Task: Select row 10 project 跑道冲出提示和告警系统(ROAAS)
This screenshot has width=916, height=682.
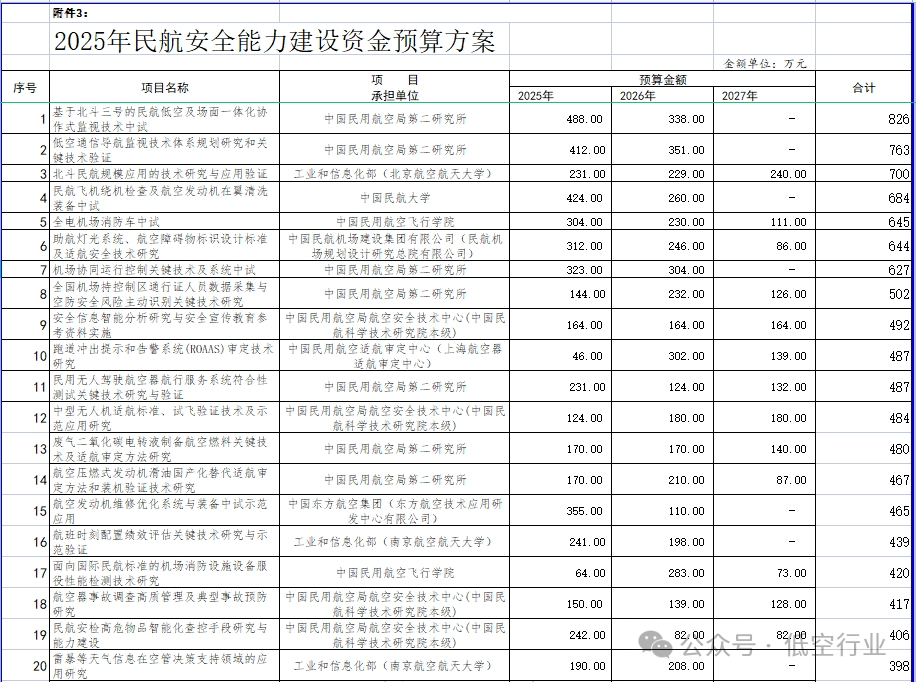Action: point(165,355)
